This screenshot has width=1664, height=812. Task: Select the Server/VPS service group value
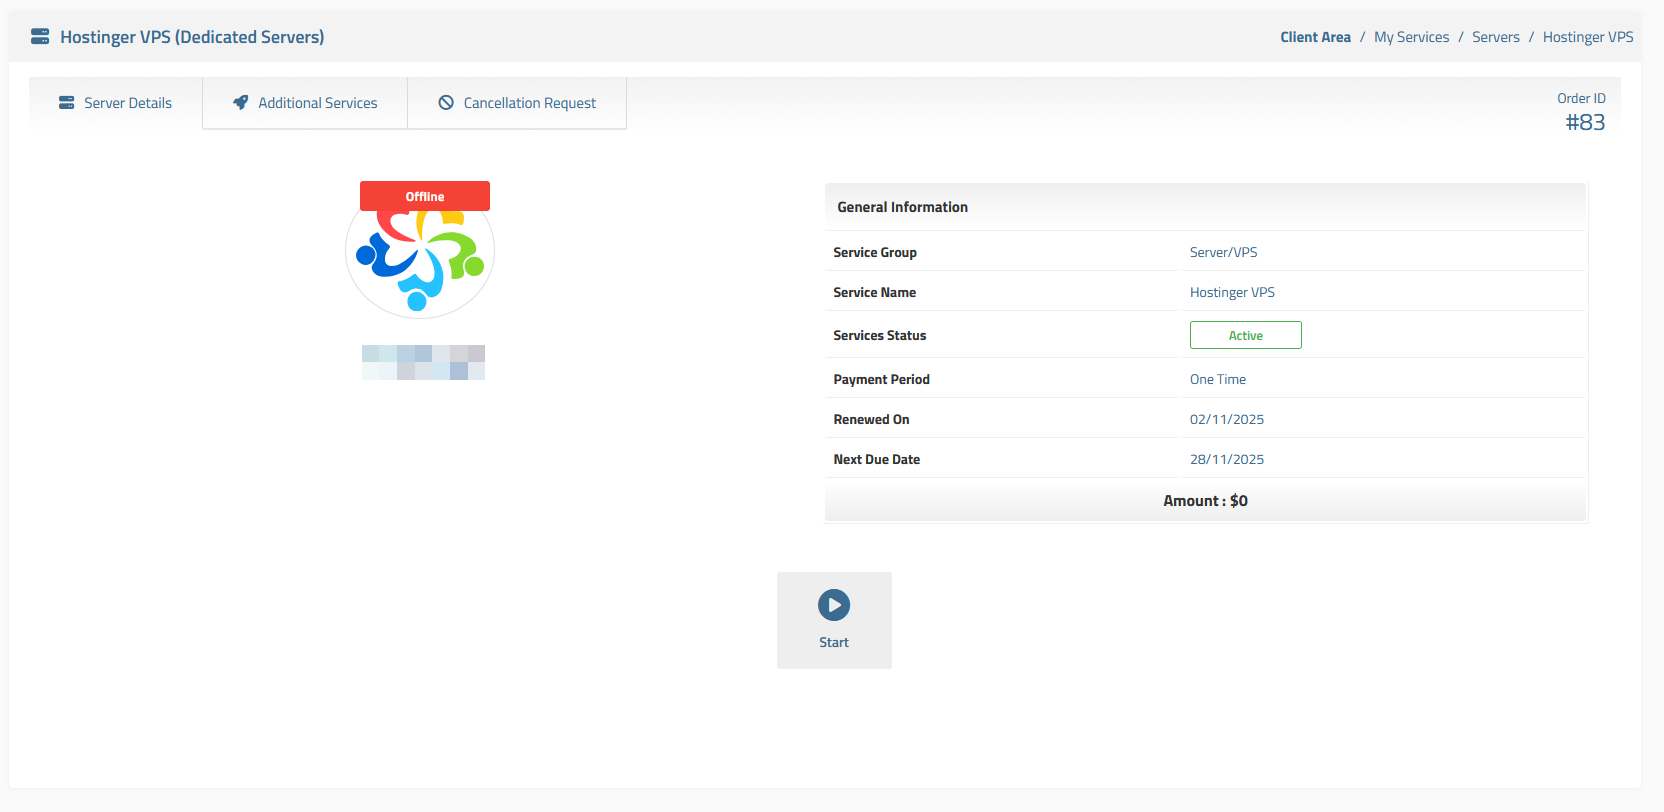(1223, 252)
